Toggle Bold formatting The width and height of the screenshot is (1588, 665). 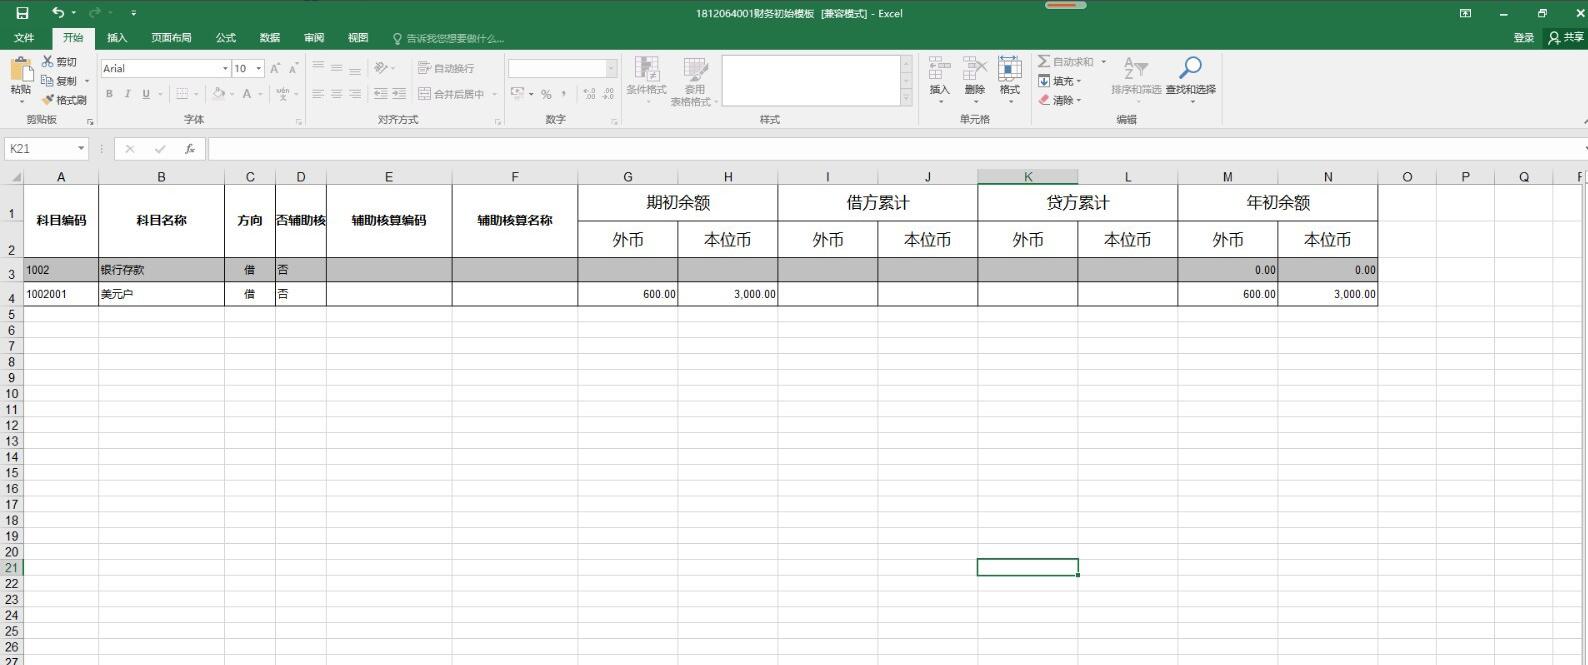coord(109,94)
